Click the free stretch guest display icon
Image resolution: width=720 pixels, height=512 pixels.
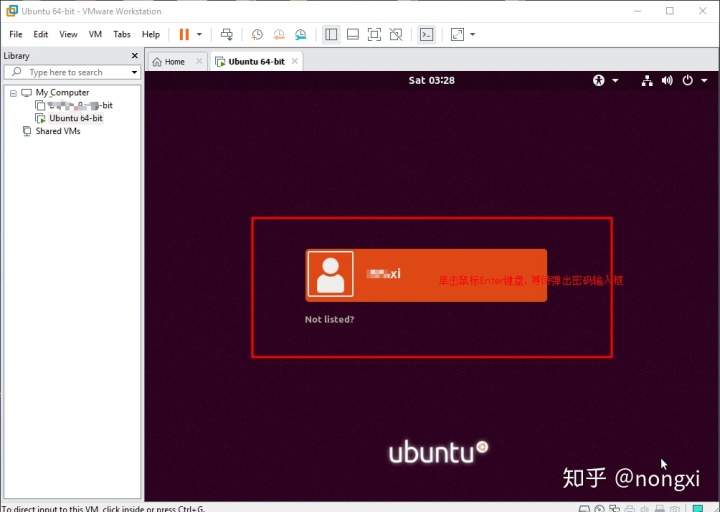(x=457, y=34)
